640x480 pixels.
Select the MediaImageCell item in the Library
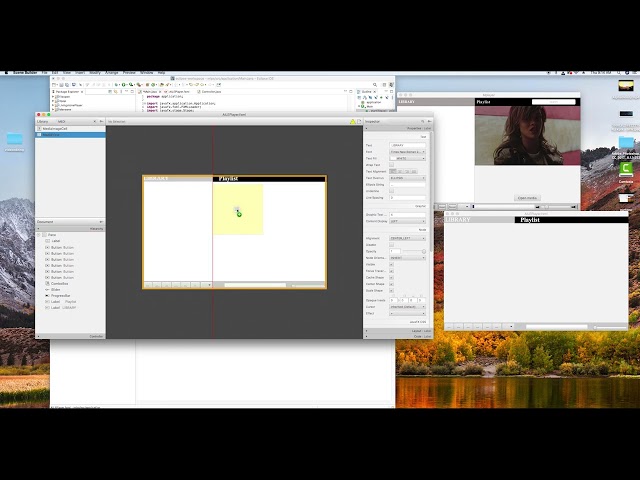click(x=70, y=129)
